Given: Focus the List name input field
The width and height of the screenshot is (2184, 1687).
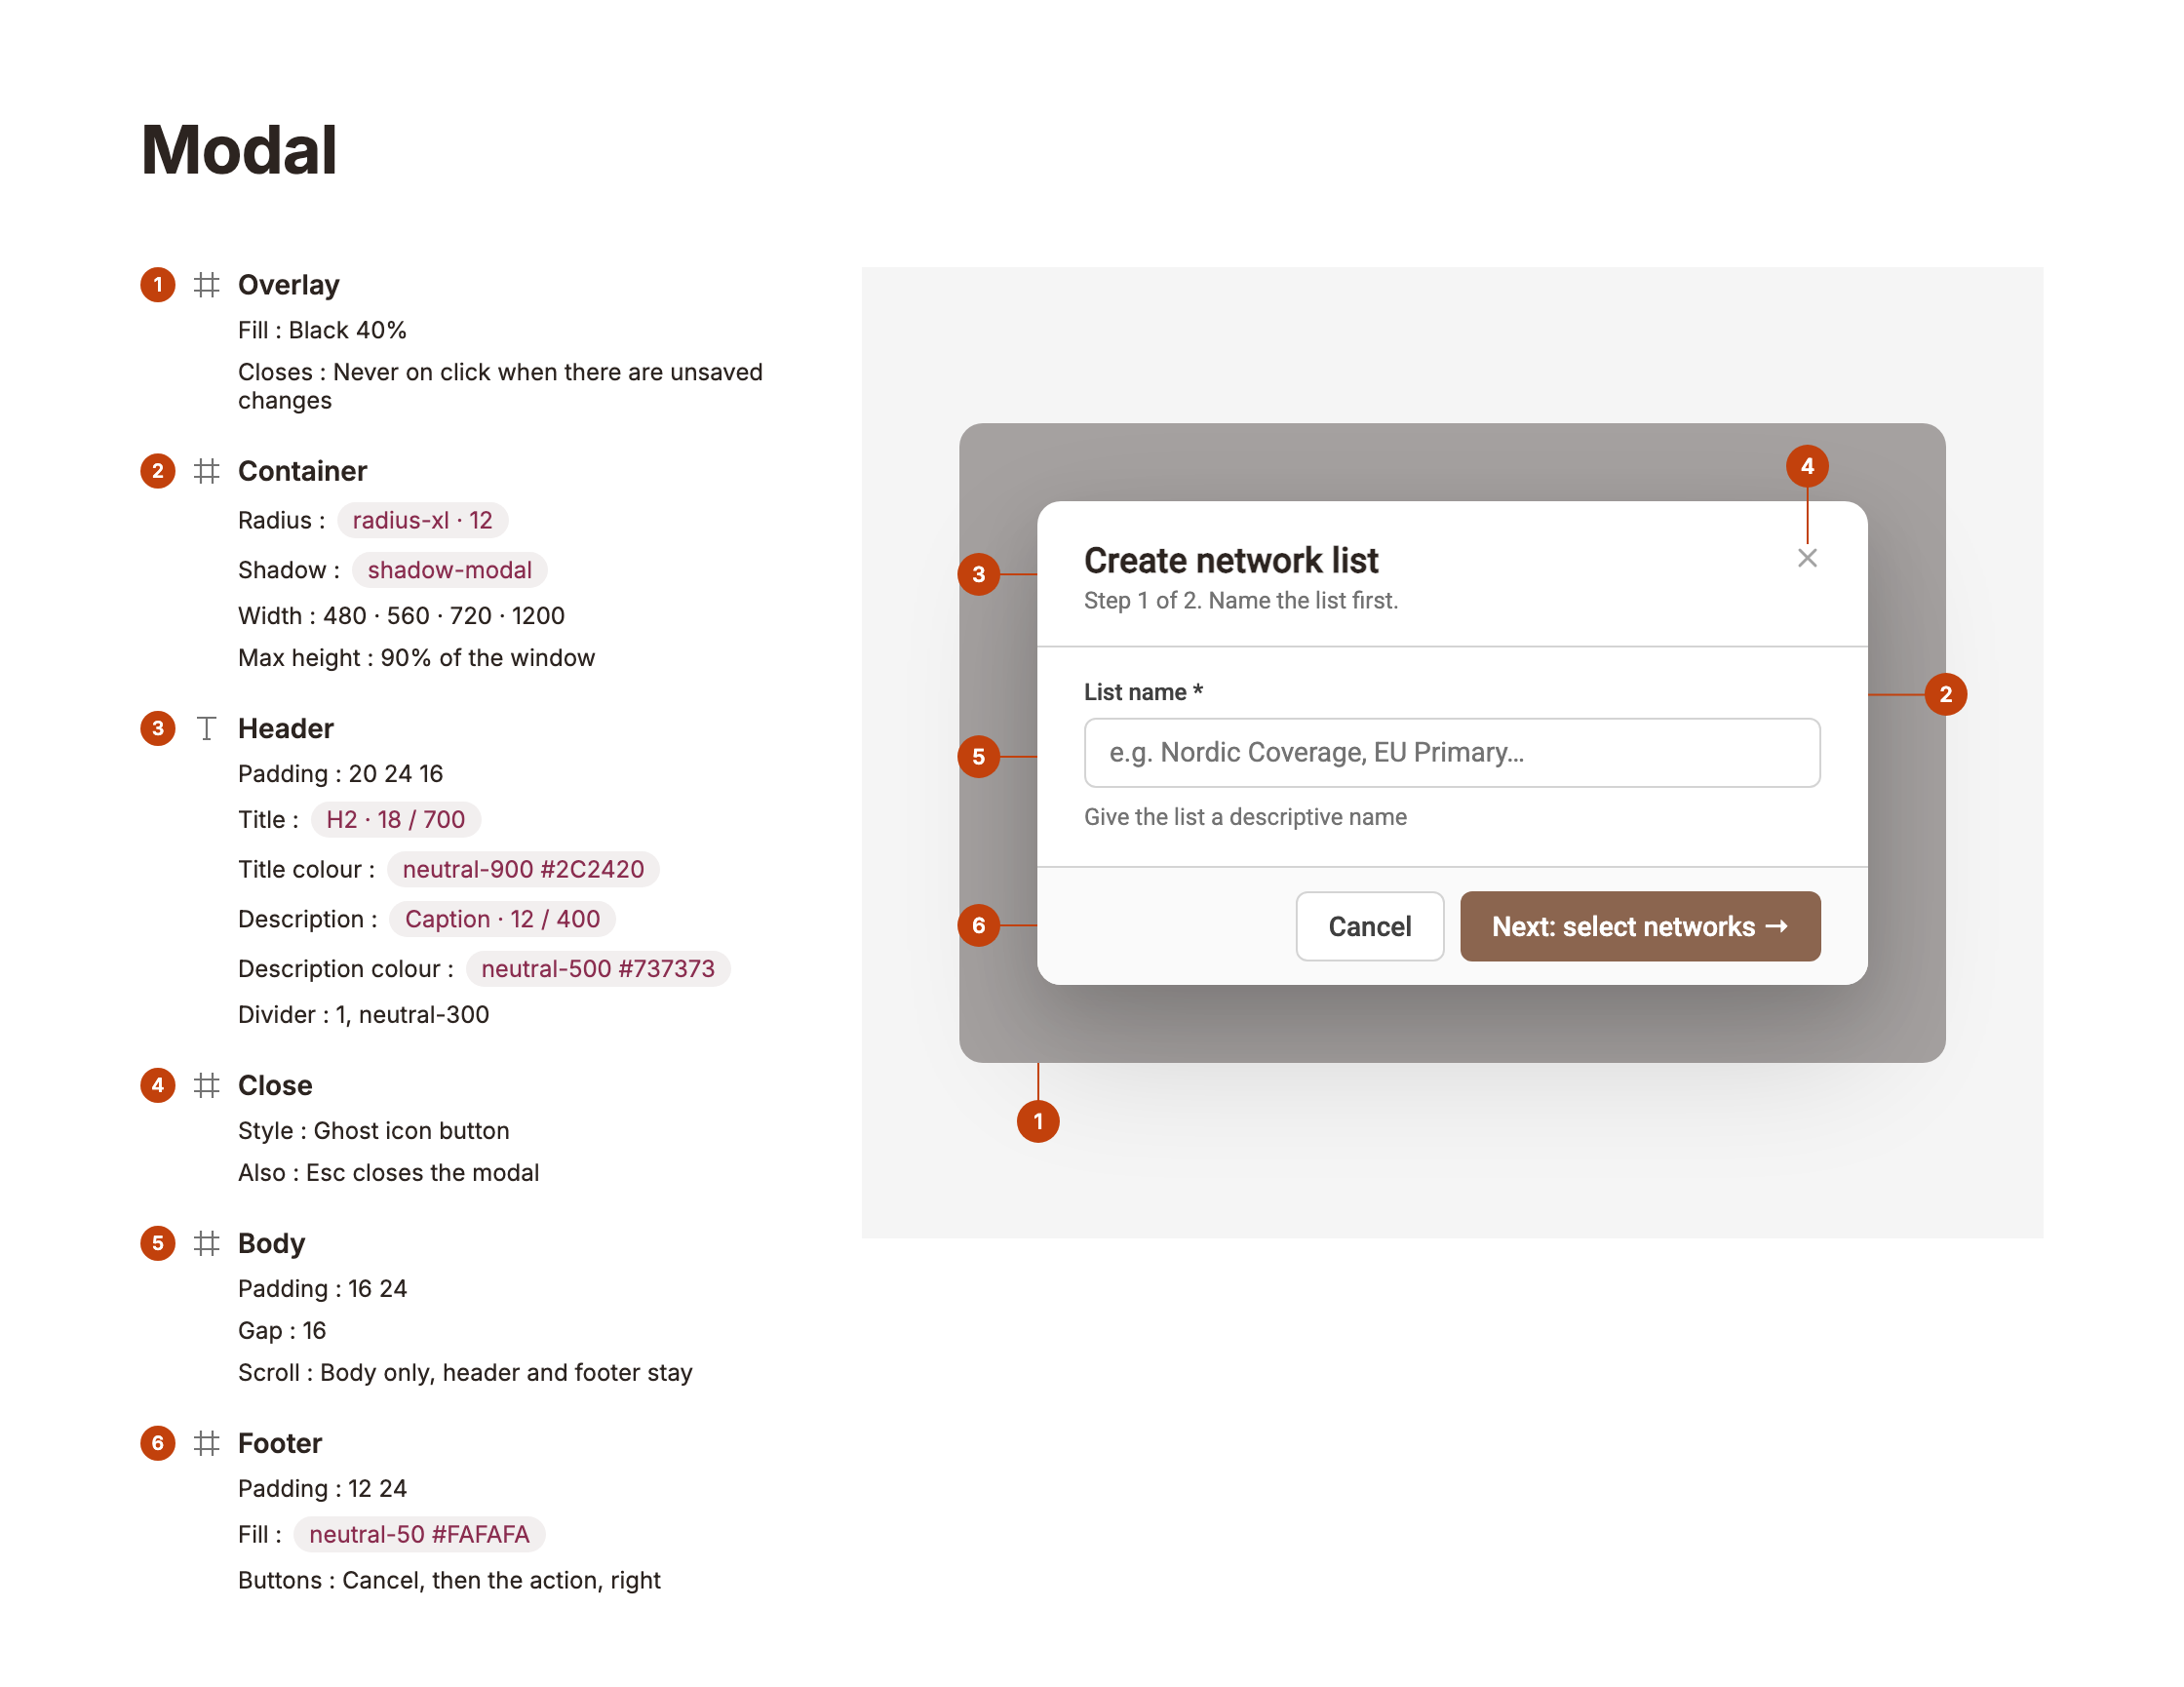Looking at the screenshot, I should (1452, 752).
